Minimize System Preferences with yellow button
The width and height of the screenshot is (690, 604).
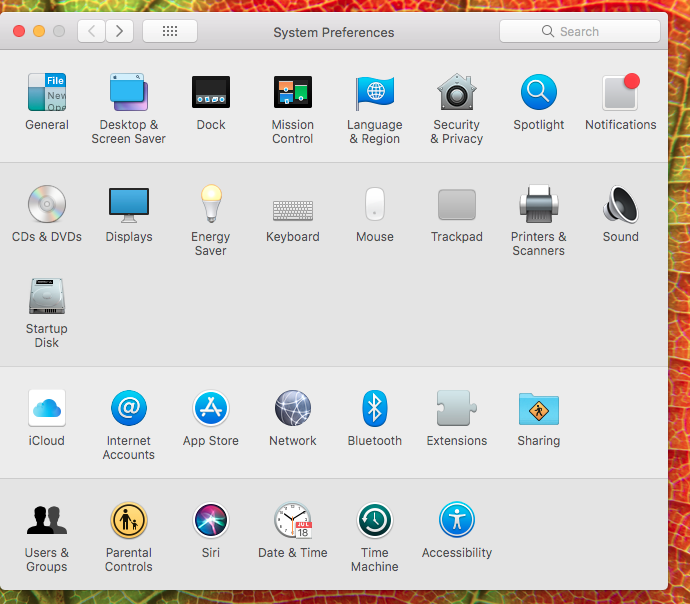tap(39, 31)
